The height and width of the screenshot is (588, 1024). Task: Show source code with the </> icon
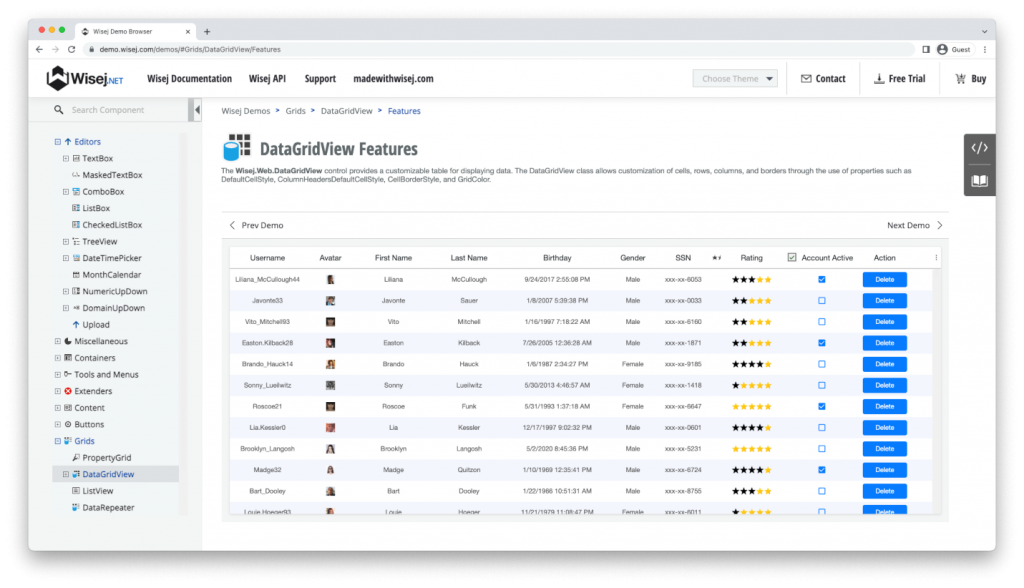pos(979,148)
